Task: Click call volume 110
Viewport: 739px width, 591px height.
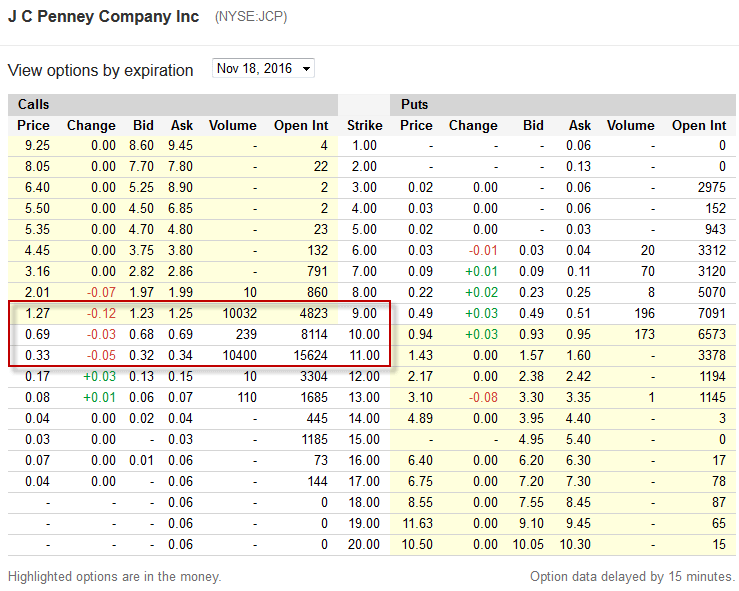Action: click(x=247, y=397)
